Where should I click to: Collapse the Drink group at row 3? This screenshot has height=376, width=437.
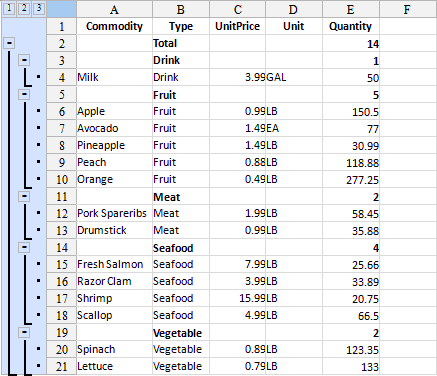pos(24,60)
